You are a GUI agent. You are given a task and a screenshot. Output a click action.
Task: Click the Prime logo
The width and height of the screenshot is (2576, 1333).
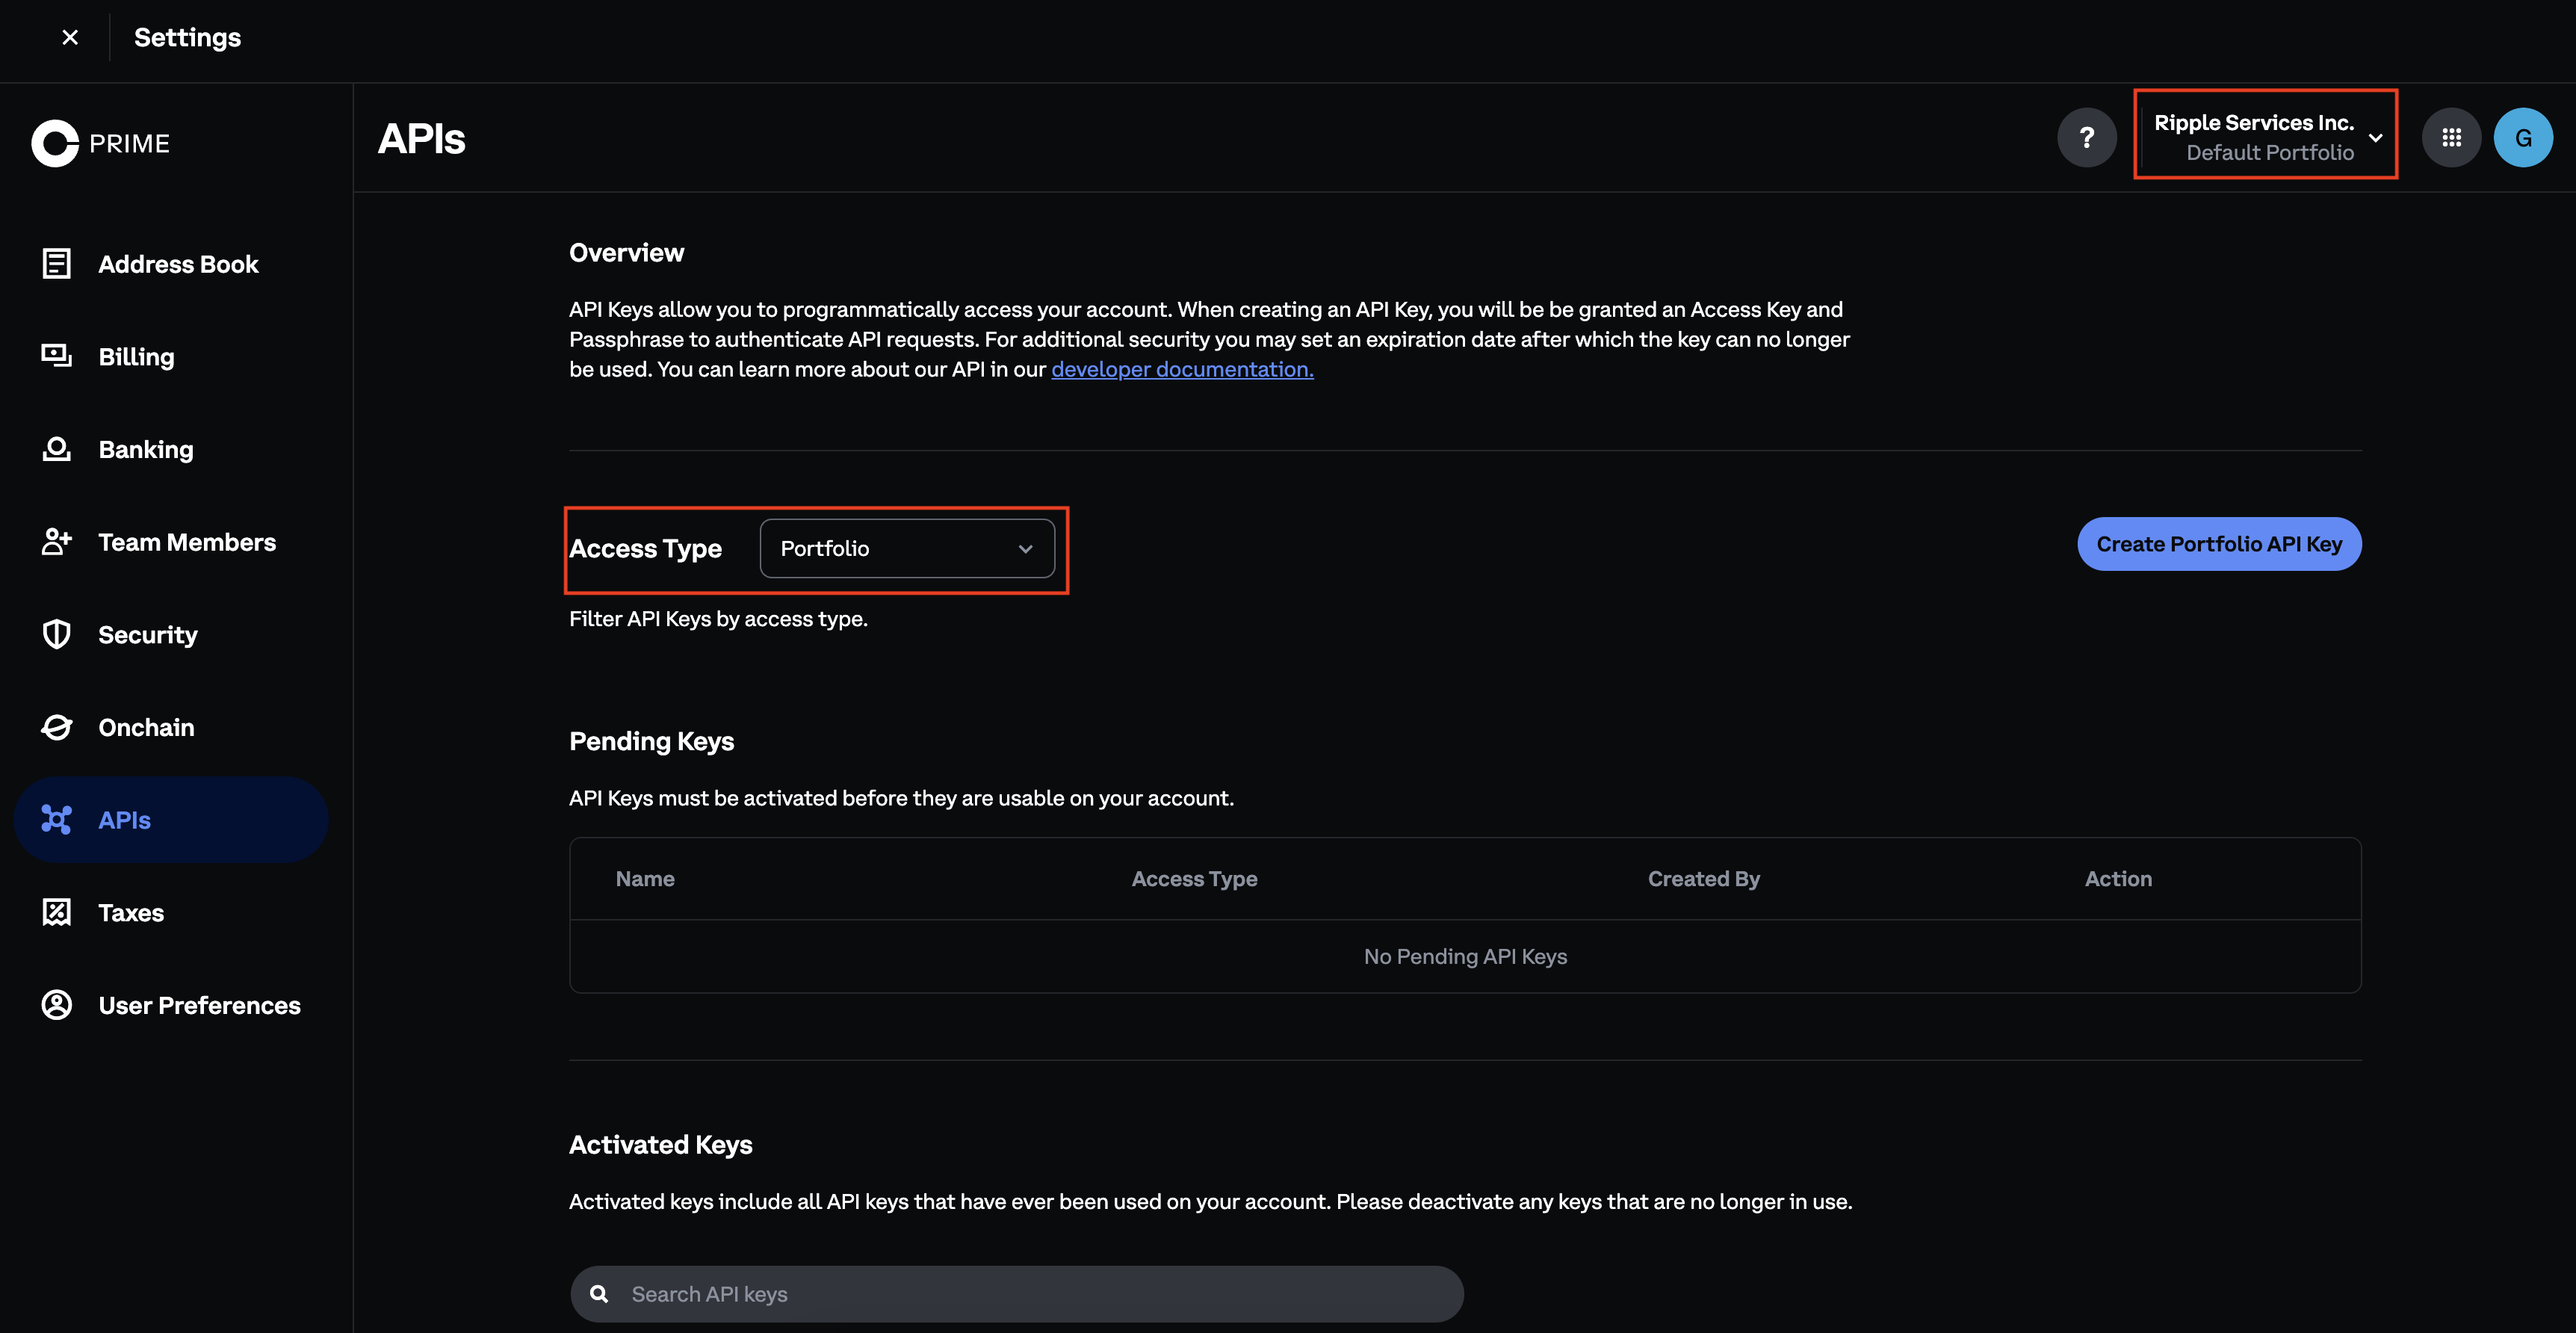pos(101,142)
